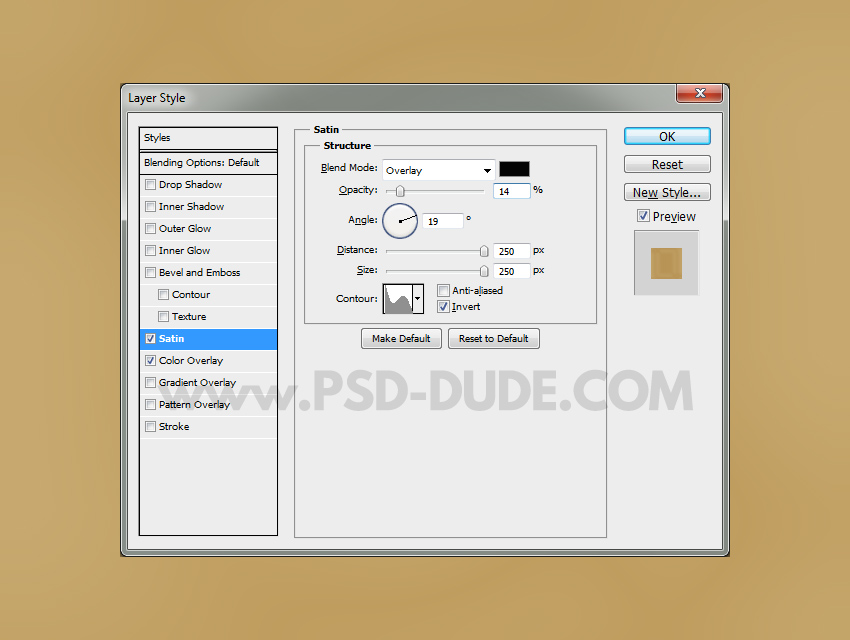Select the Bevel and Emboss label
Image resolution: width=850 pixels, height=640 pixels.
(199, 273)
